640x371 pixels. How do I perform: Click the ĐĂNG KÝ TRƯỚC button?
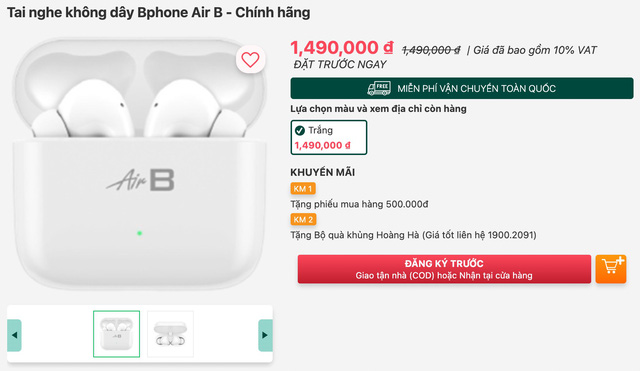pyautogui.click(x=444, y=269)
